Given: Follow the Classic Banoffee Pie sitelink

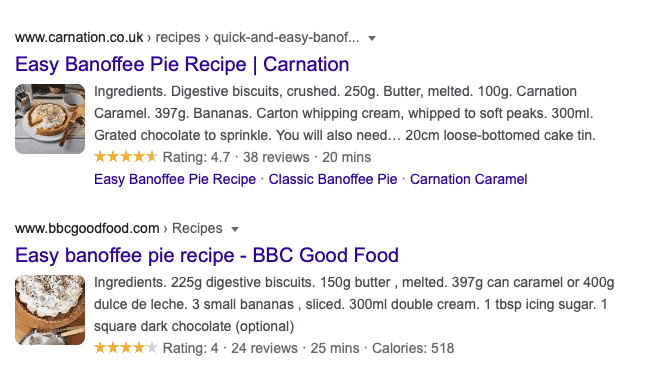Looking at the screenshot, I should pos(333,179).
